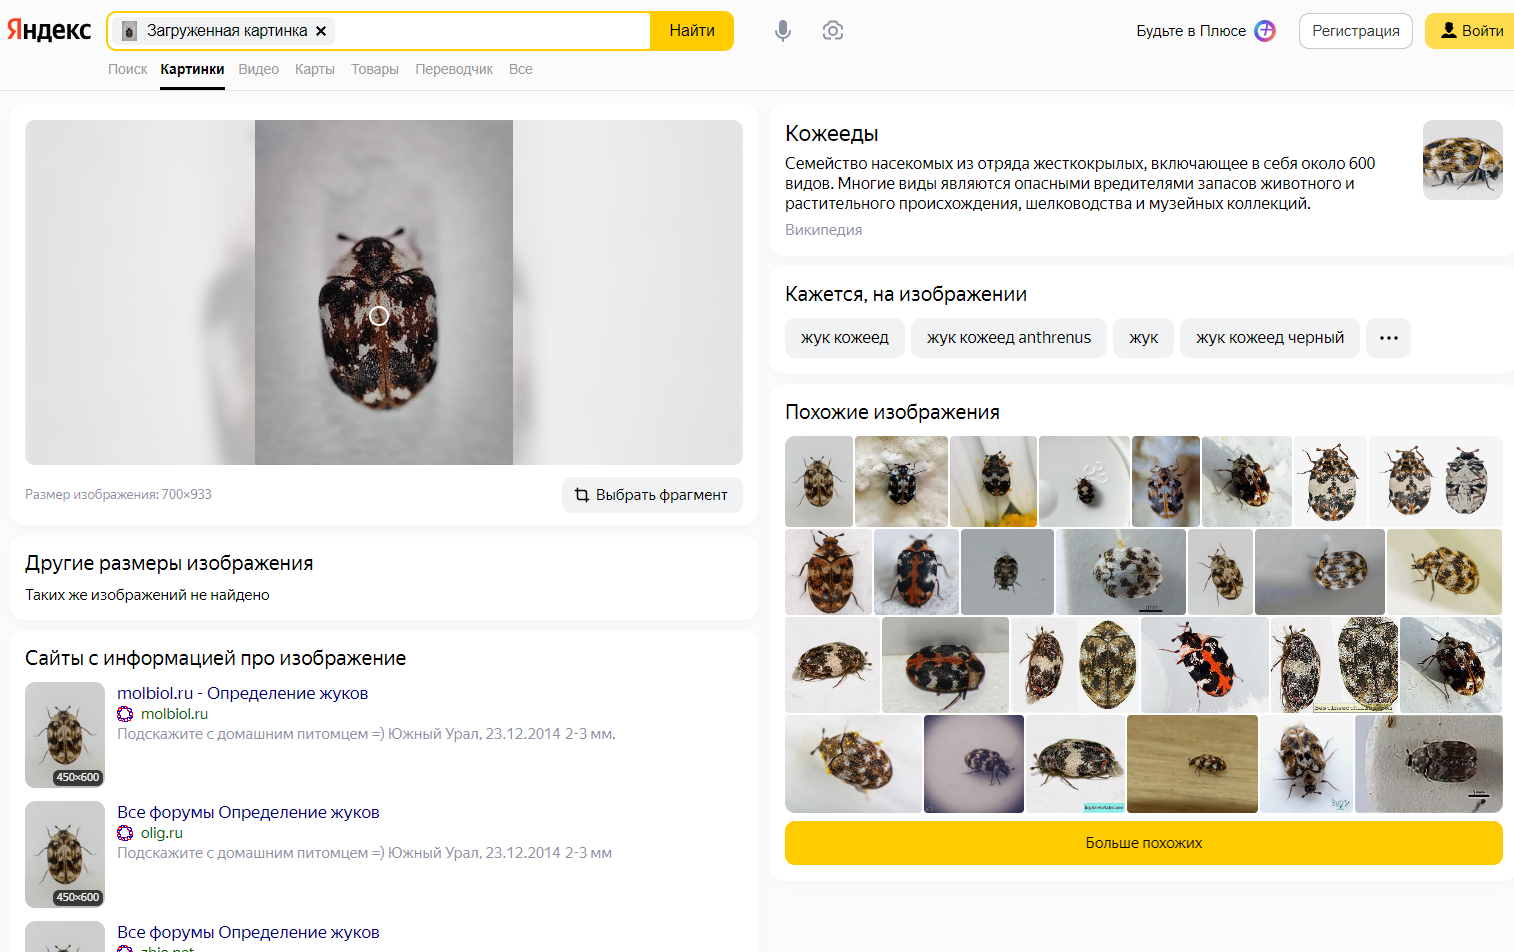Remove the uploaded picture chip with X
The height and width of the screenshot is (952, 1514).
321,31
